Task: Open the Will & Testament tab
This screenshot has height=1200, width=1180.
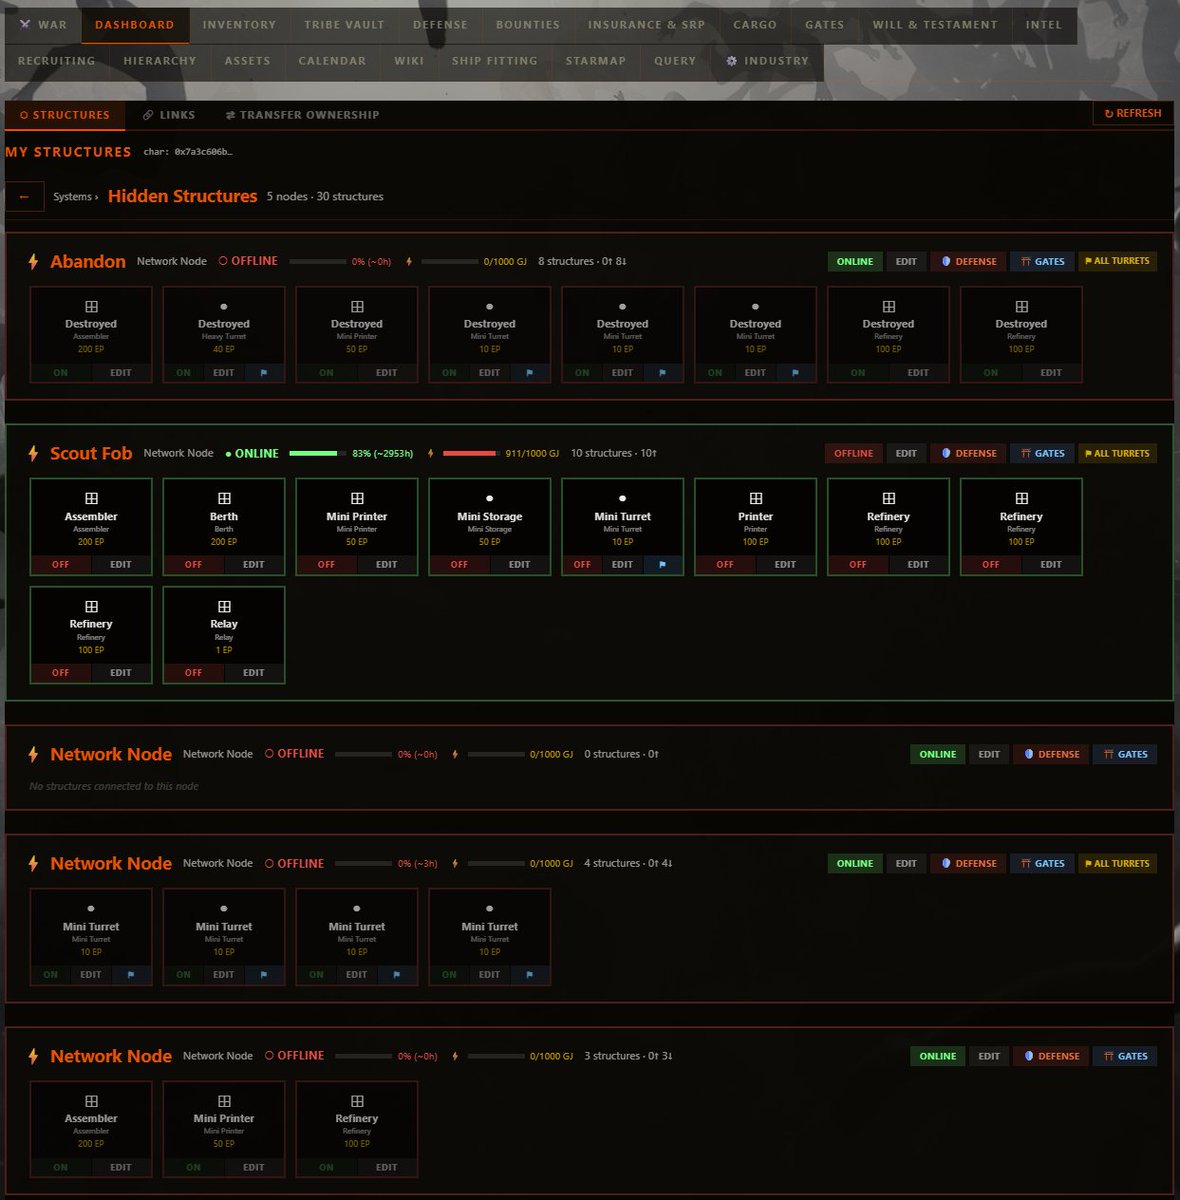Action: 935,25
